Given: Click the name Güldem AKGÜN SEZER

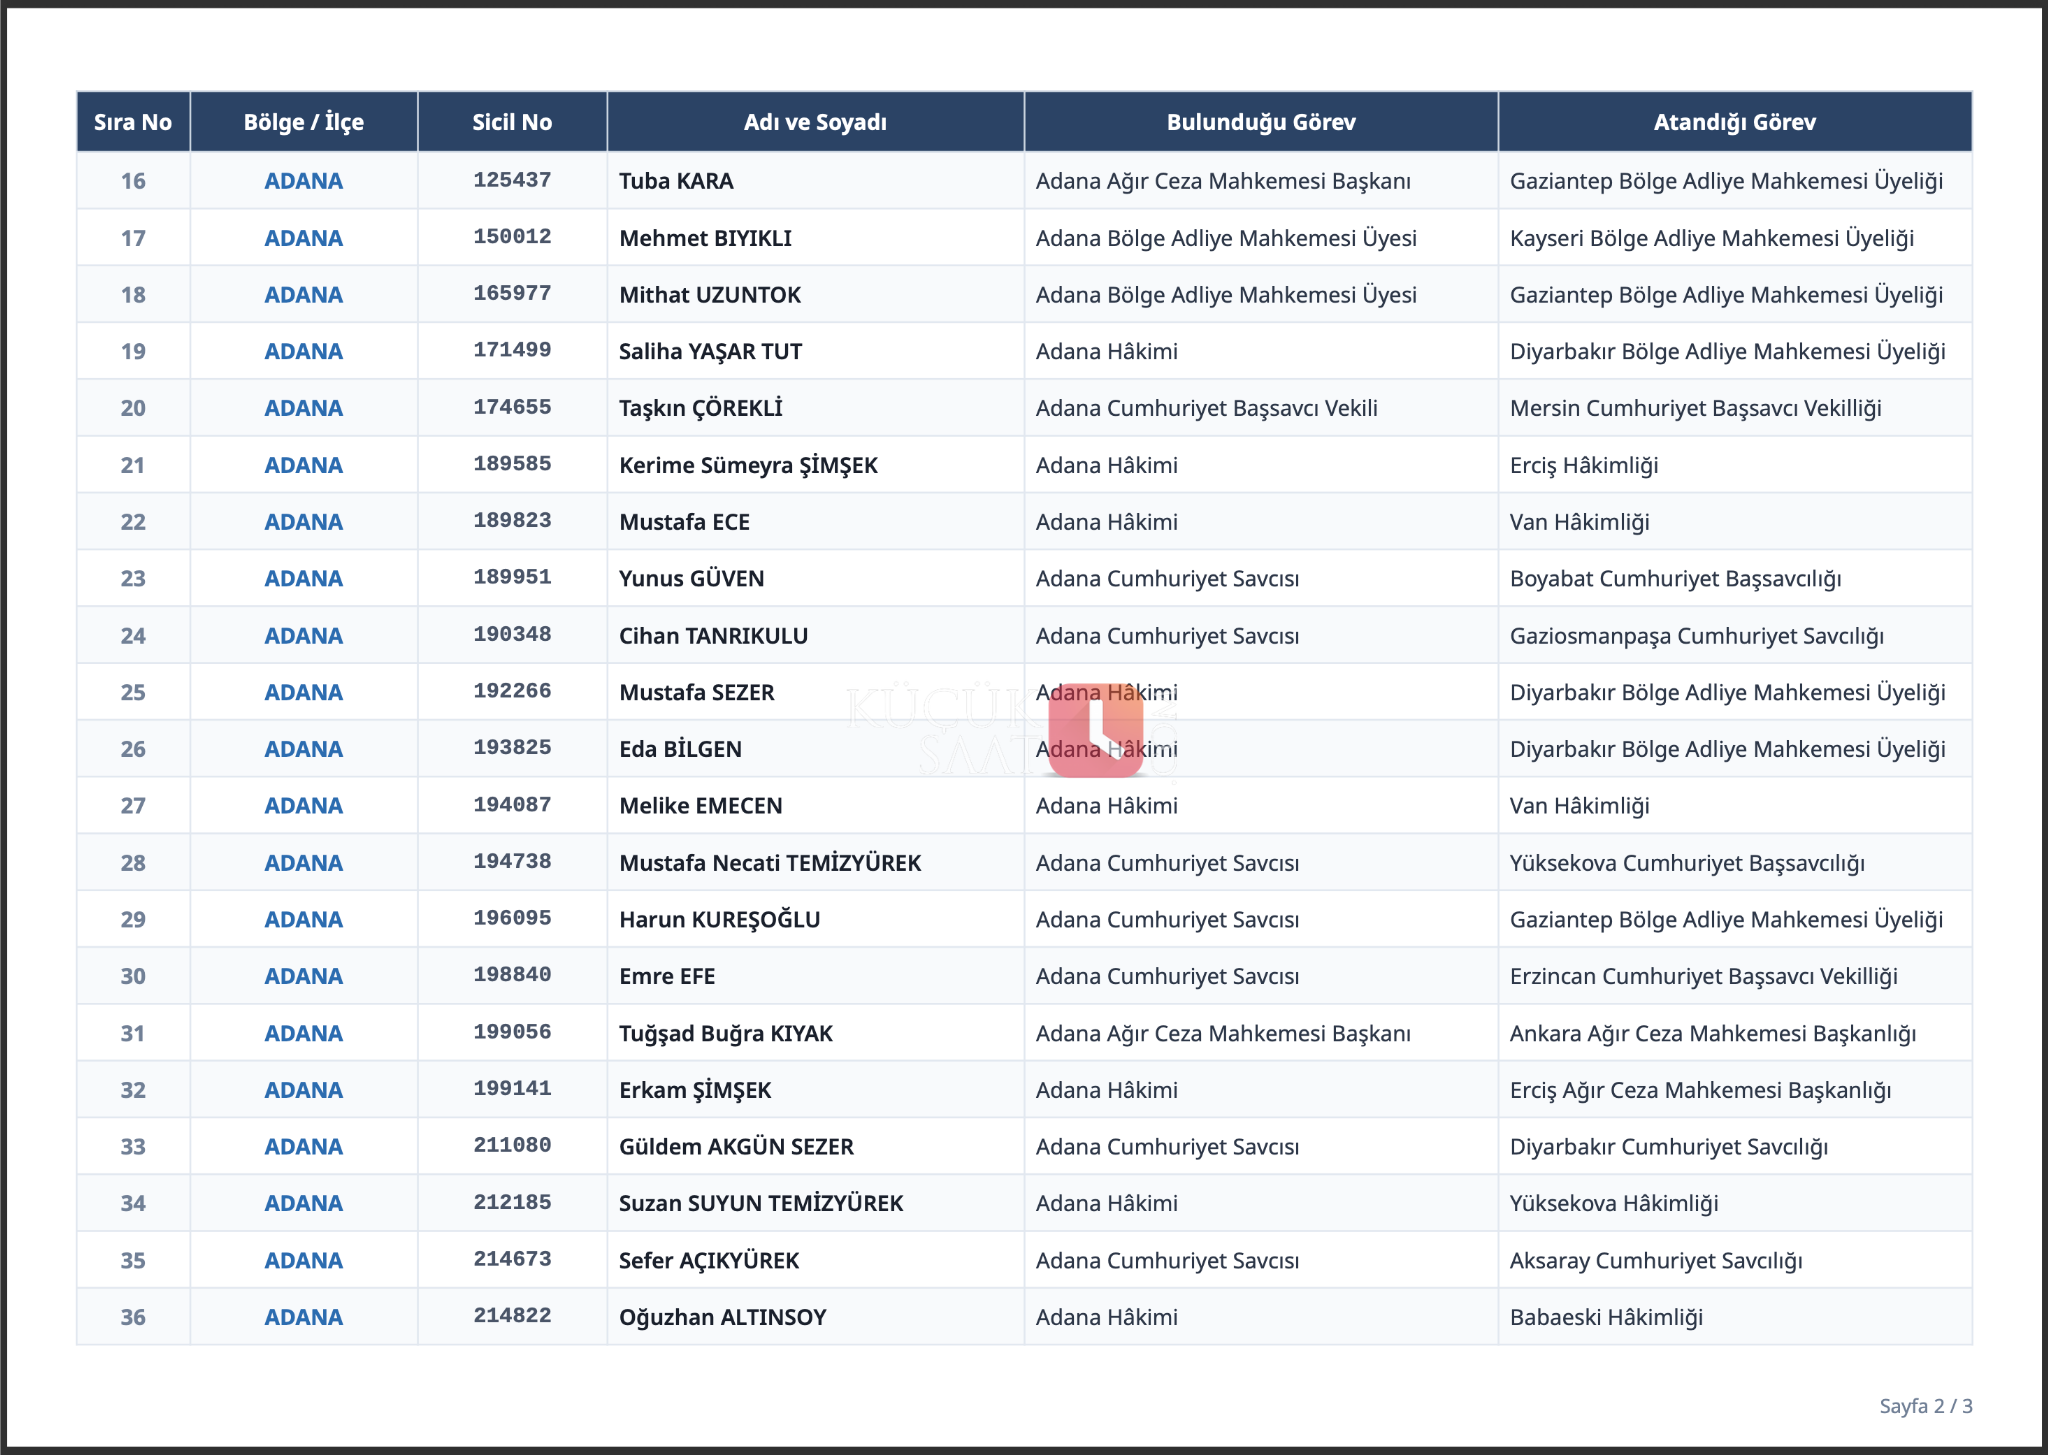Looking at the screenshot, I should (x=737, y=1147).
